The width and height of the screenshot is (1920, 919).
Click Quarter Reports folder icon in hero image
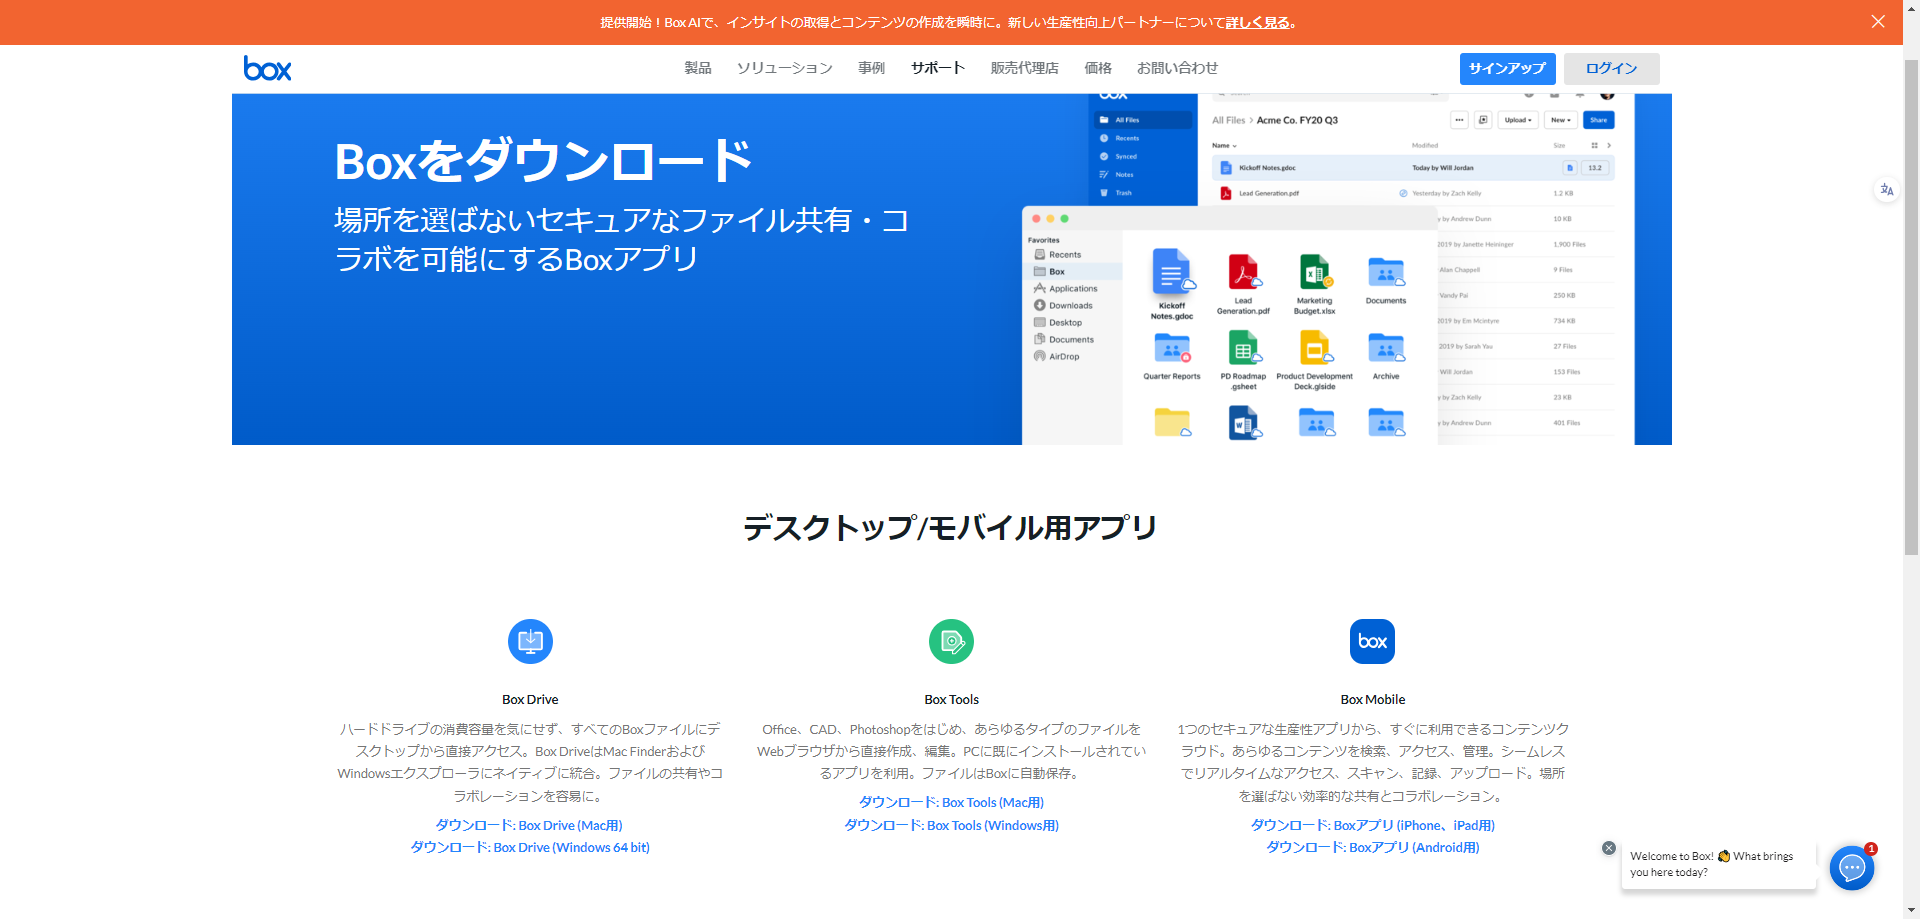[1172, 348]
